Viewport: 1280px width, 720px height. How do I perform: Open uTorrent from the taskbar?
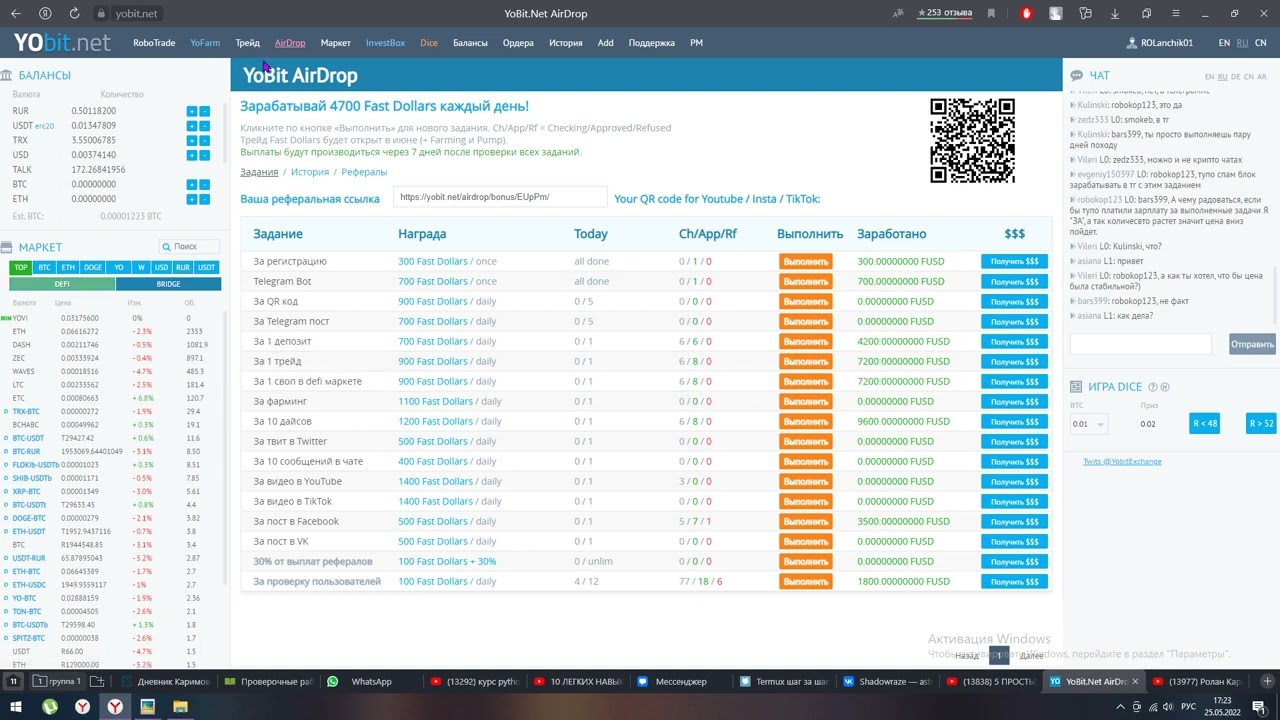[50, 706]
